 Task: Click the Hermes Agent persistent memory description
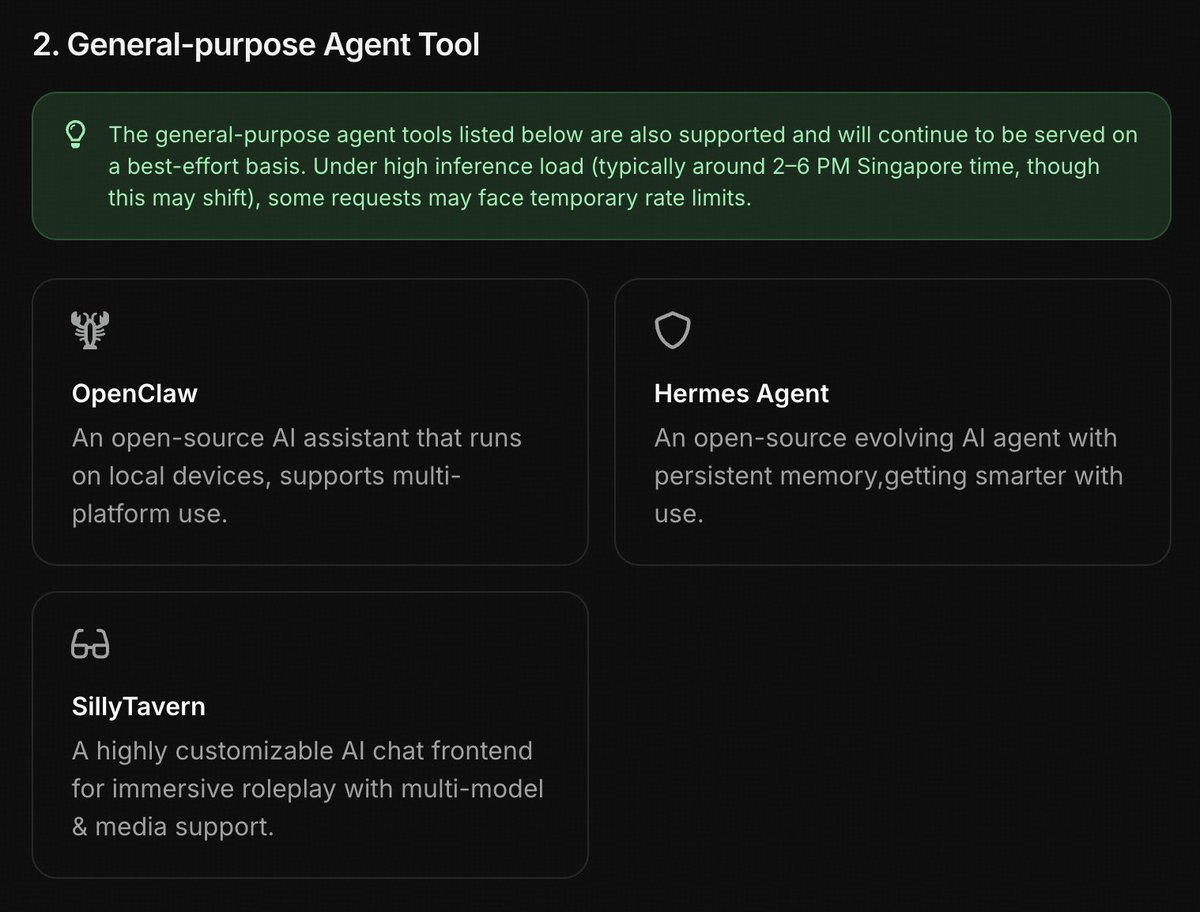tap(888, 476)
